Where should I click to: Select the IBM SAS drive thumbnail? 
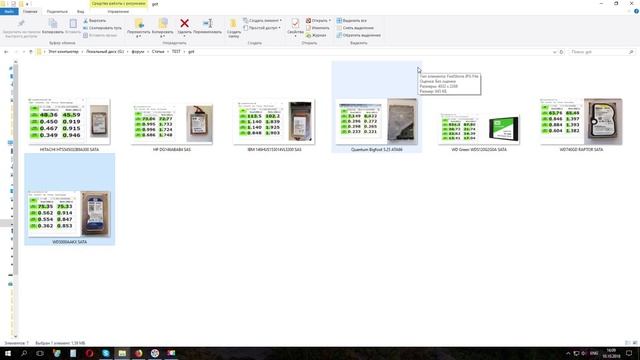click(x=274, y=123)
